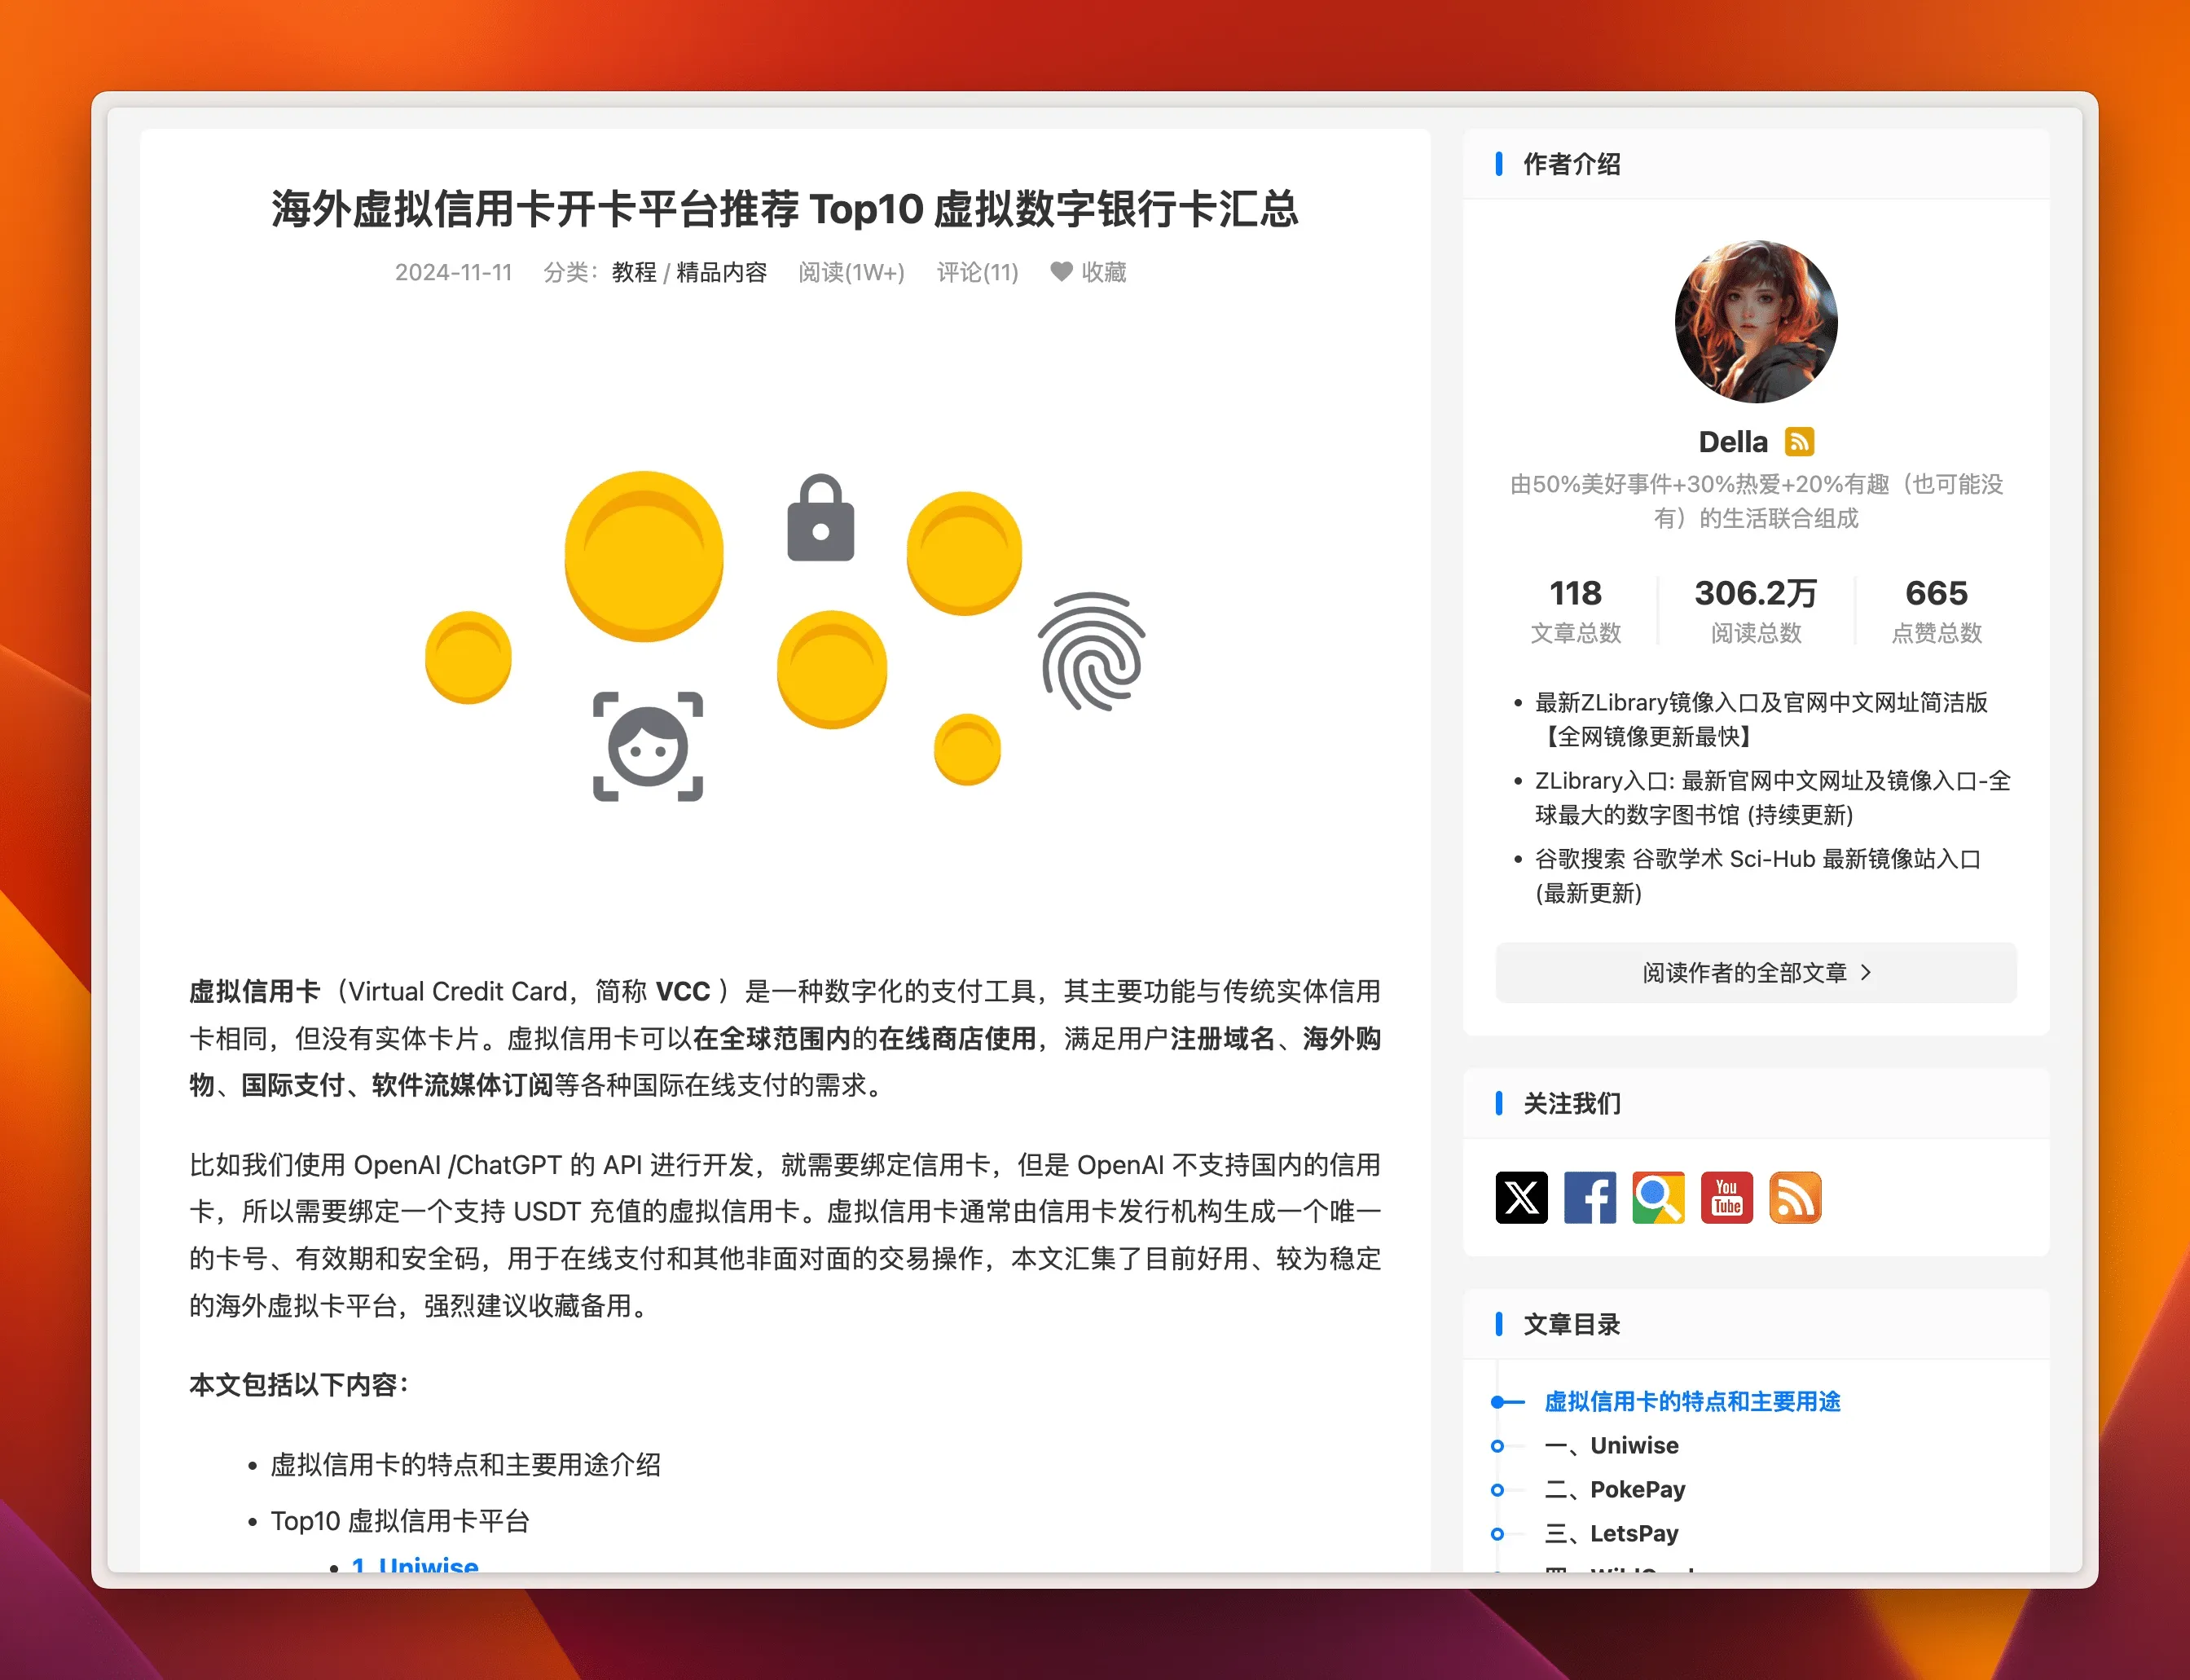Jump to 评论(11) comments link
Screen dimensions: 2190x1680
(x=977, y=272)
